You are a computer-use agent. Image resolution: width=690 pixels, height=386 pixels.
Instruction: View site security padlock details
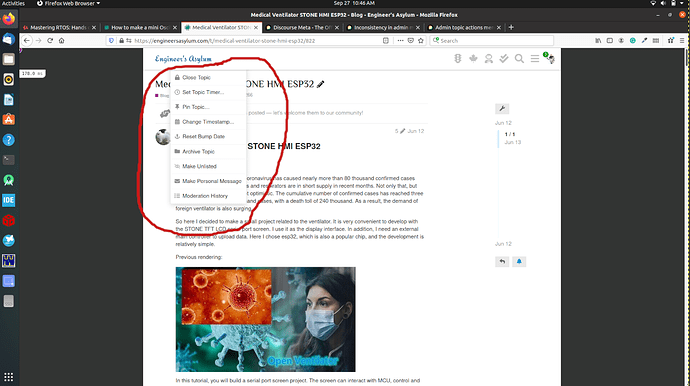point(121,40)
